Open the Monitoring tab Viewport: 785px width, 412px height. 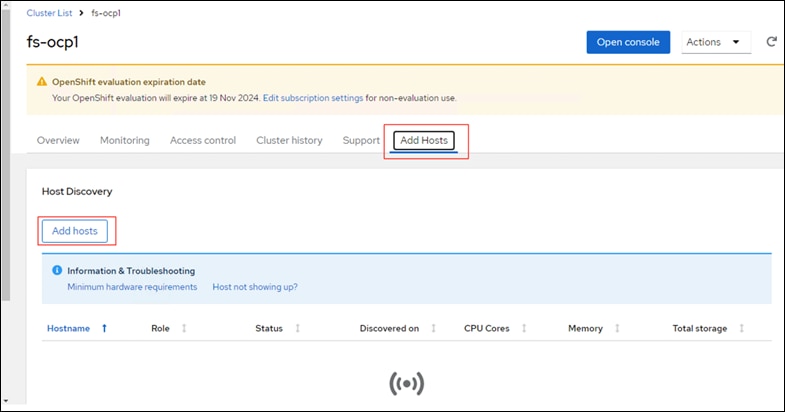[125, 140]
